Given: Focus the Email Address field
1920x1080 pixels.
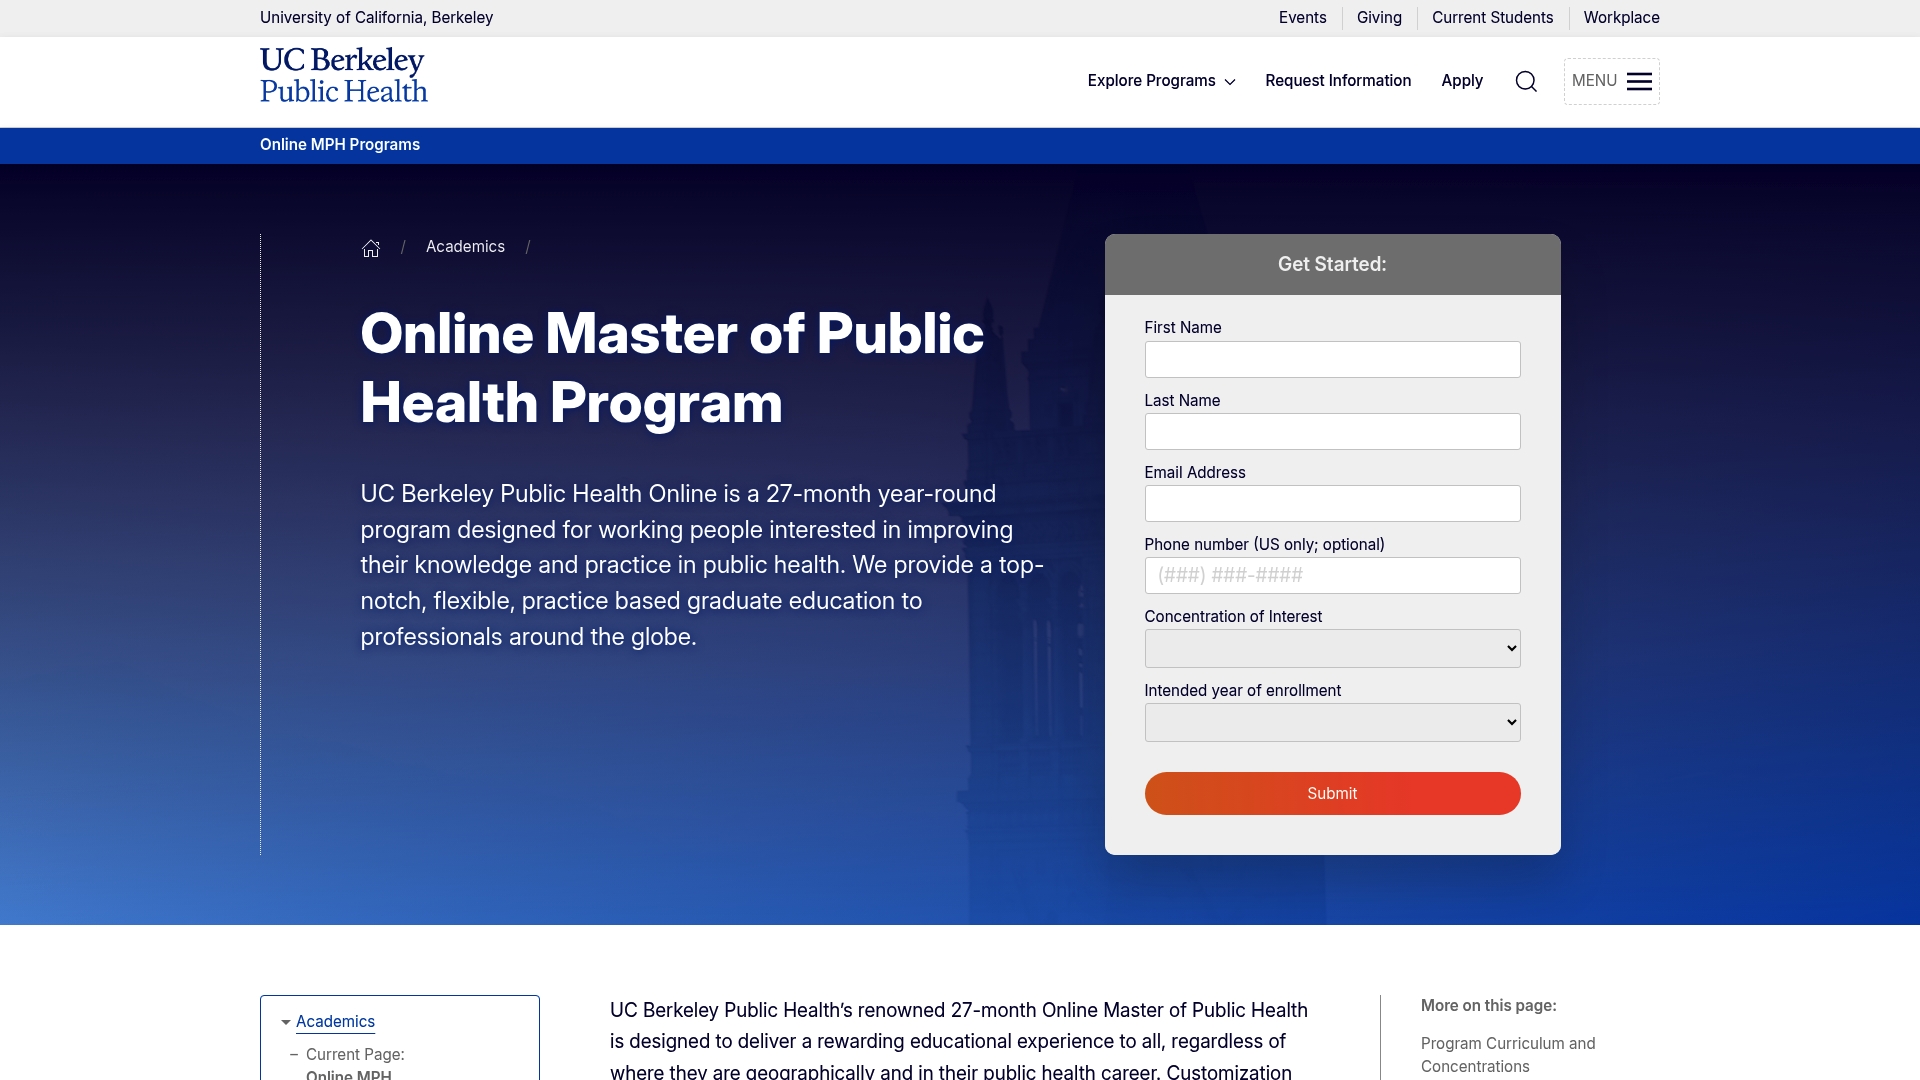Looking at the screenshot, I should point(1332,504).
